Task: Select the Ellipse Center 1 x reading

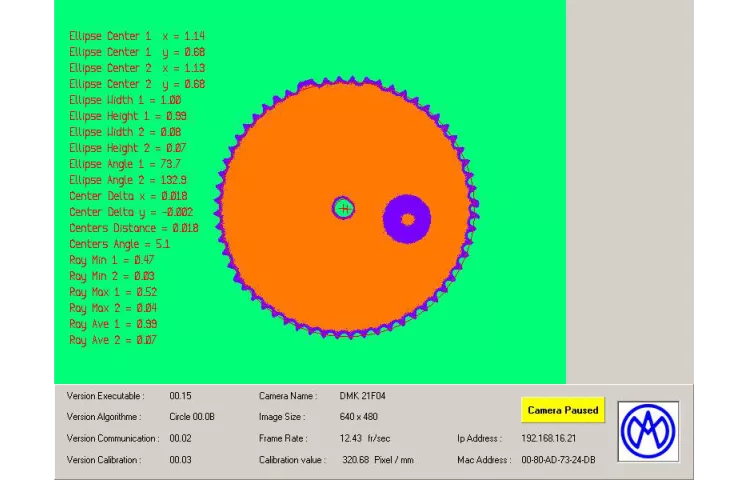Action: (137, 36)
